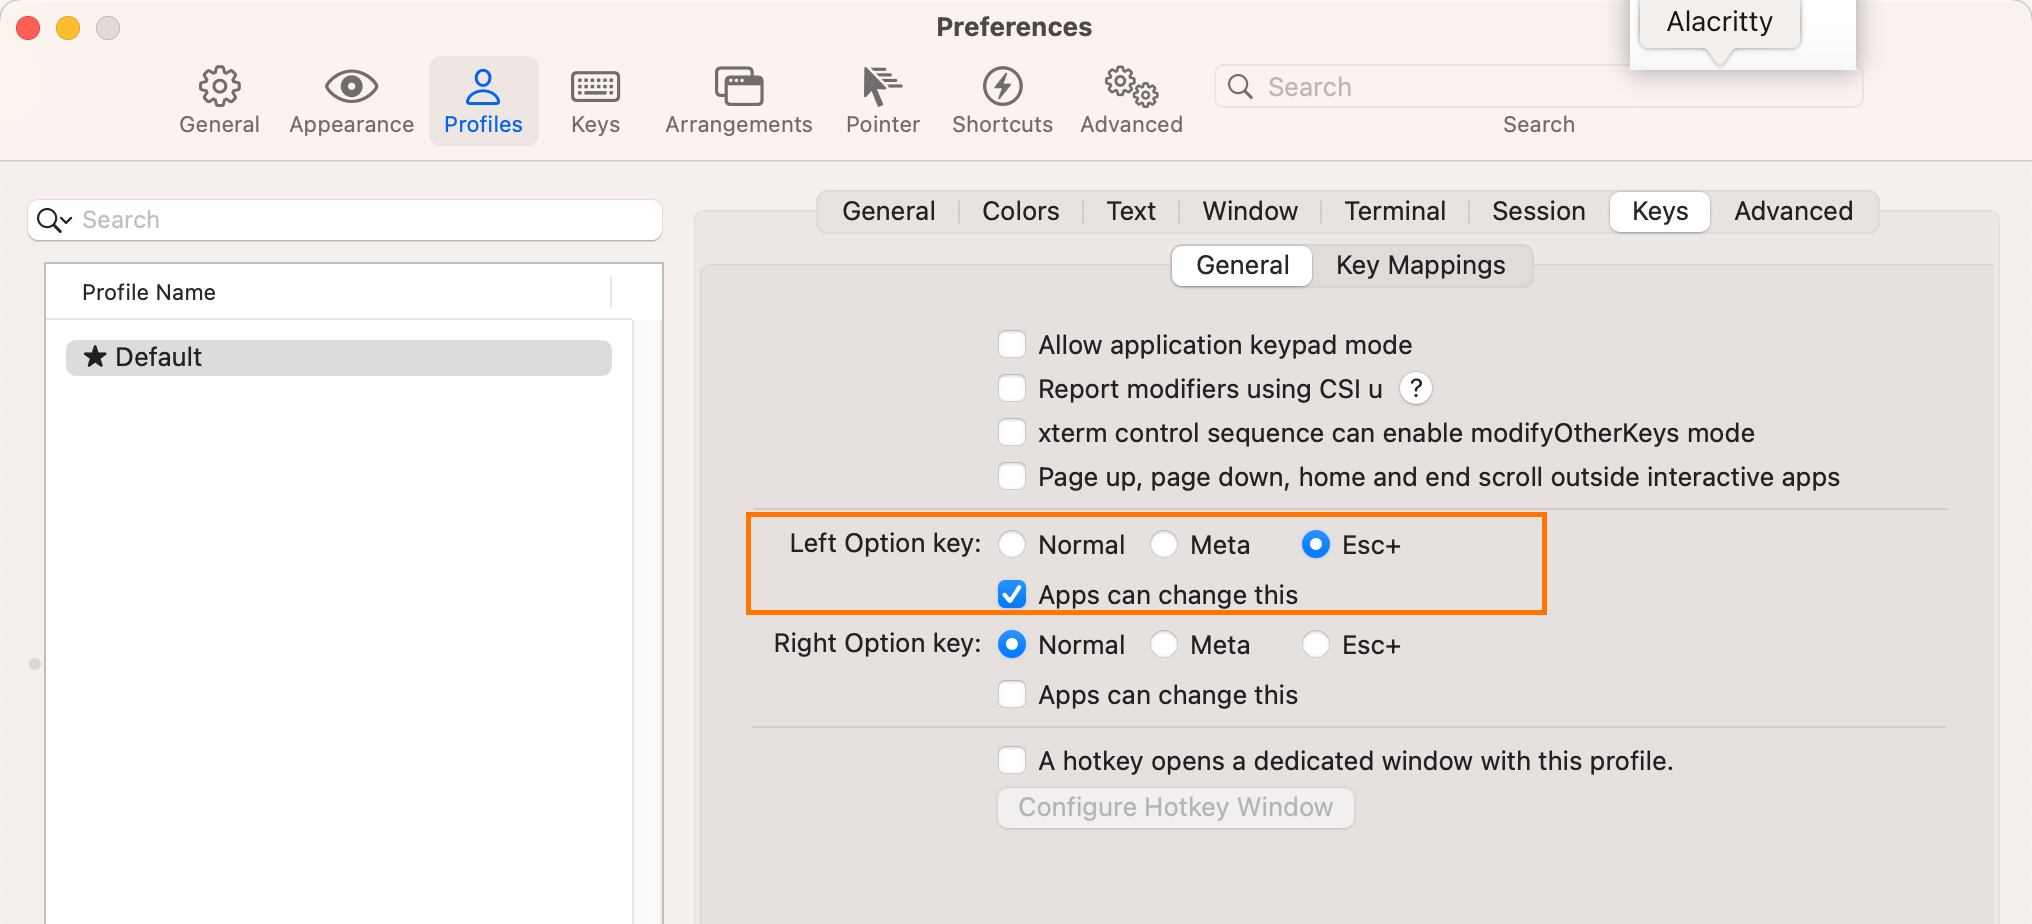Viewport: 2032px width, 924px height.
Task: Switch to the Terminal profile tab
Action: (x=1394, y=212)
